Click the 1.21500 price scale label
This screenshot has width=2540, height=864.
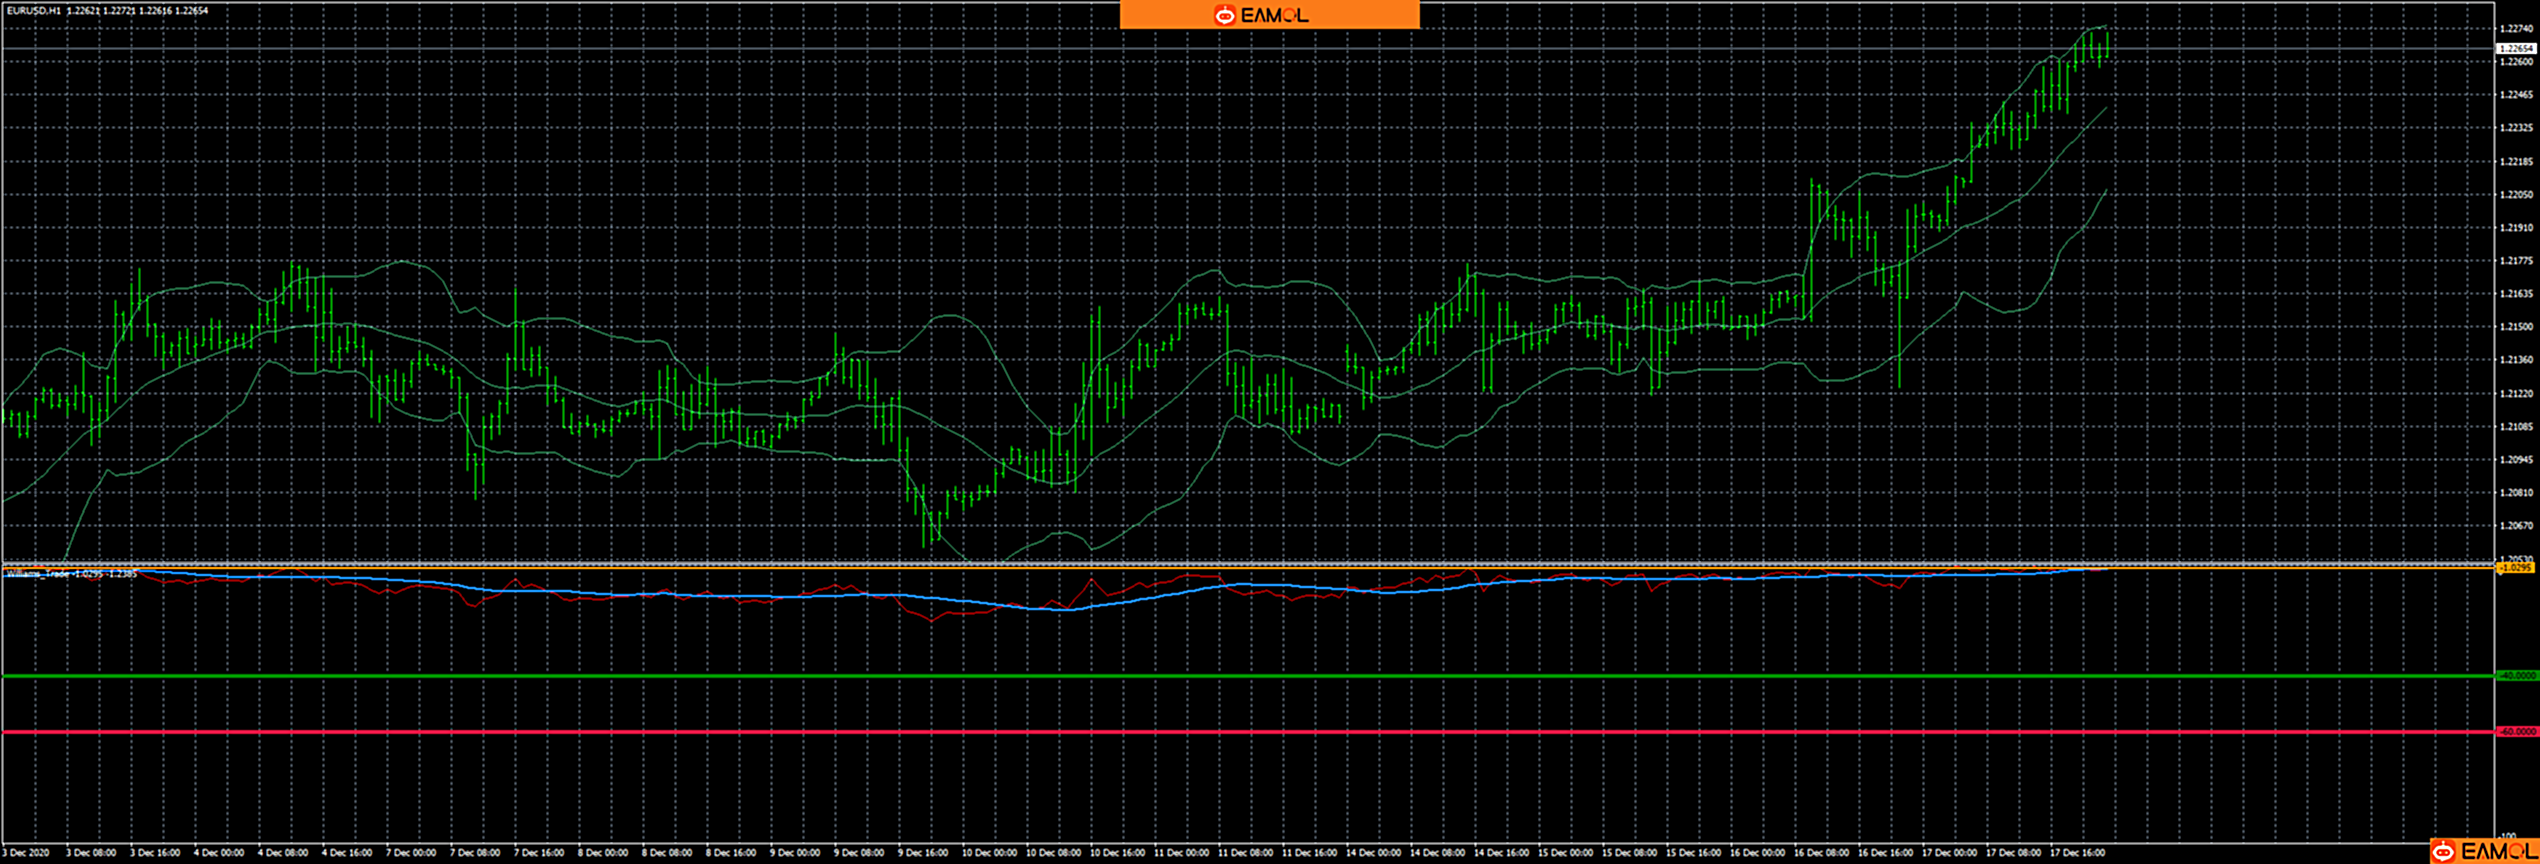coord(2515,327)
